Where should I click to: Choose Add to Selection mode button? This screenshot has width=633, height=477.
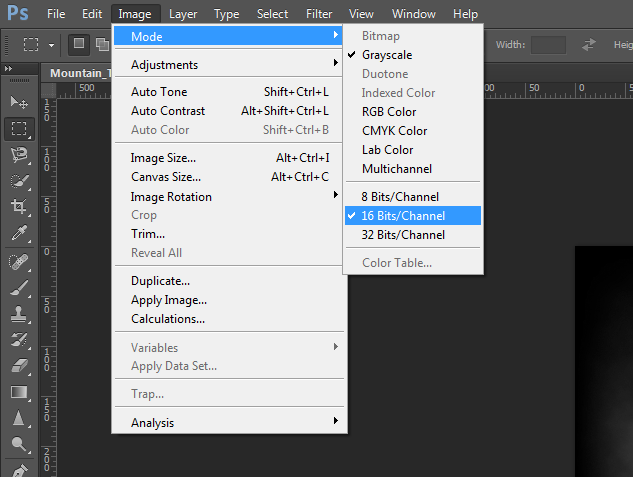[x=102, y=44]
